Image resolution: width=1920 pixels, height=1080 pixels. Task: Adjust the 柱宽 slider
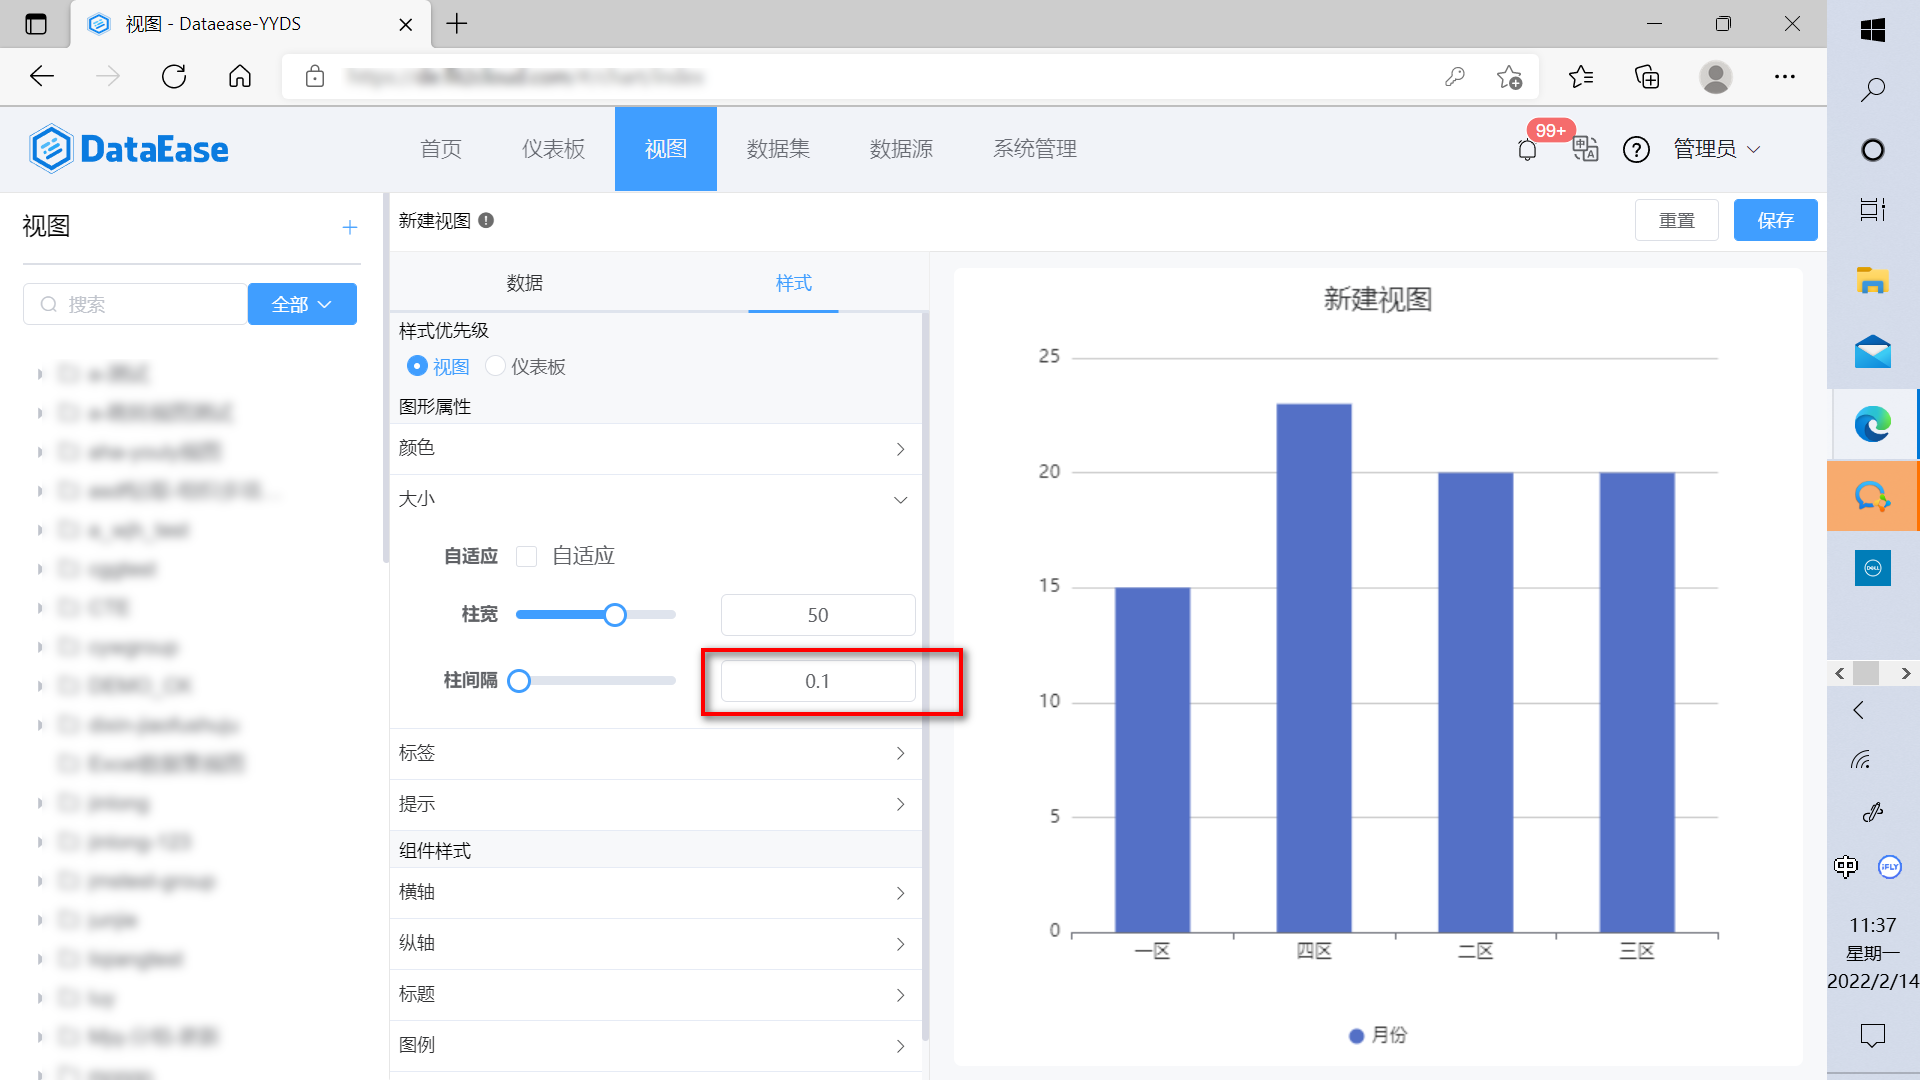click(614, 614)
